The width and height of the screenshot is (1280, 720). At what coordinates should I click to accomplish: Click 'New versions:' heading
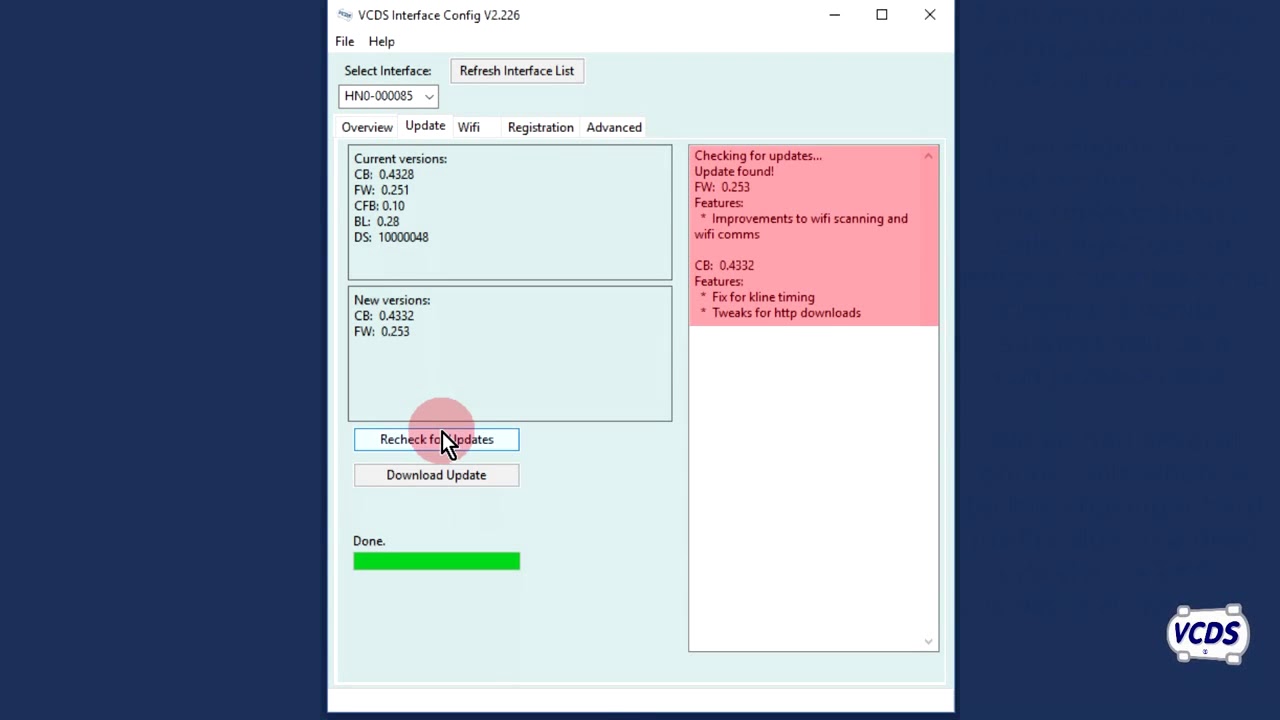[x=392, y=300]
